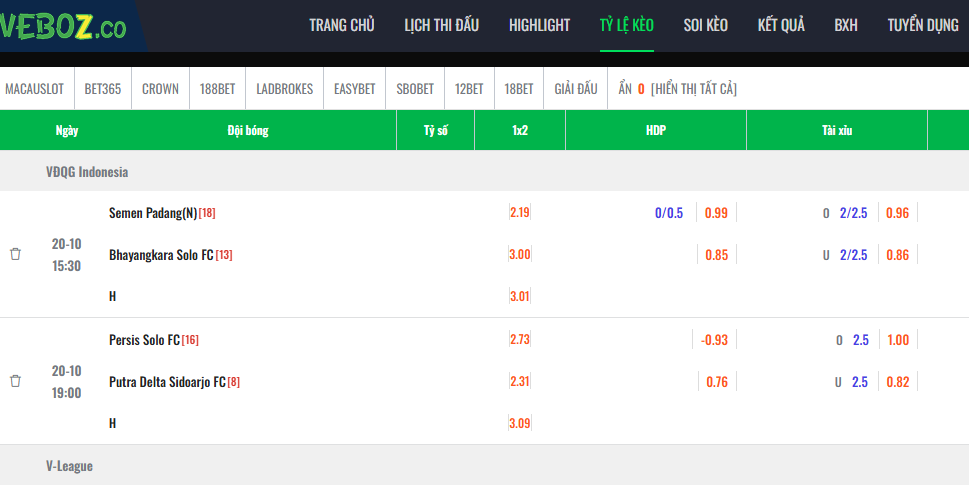Select the SBOBET bookmaker tab
This screenshot has width=969, height=495.
click(x=415, y=89)
